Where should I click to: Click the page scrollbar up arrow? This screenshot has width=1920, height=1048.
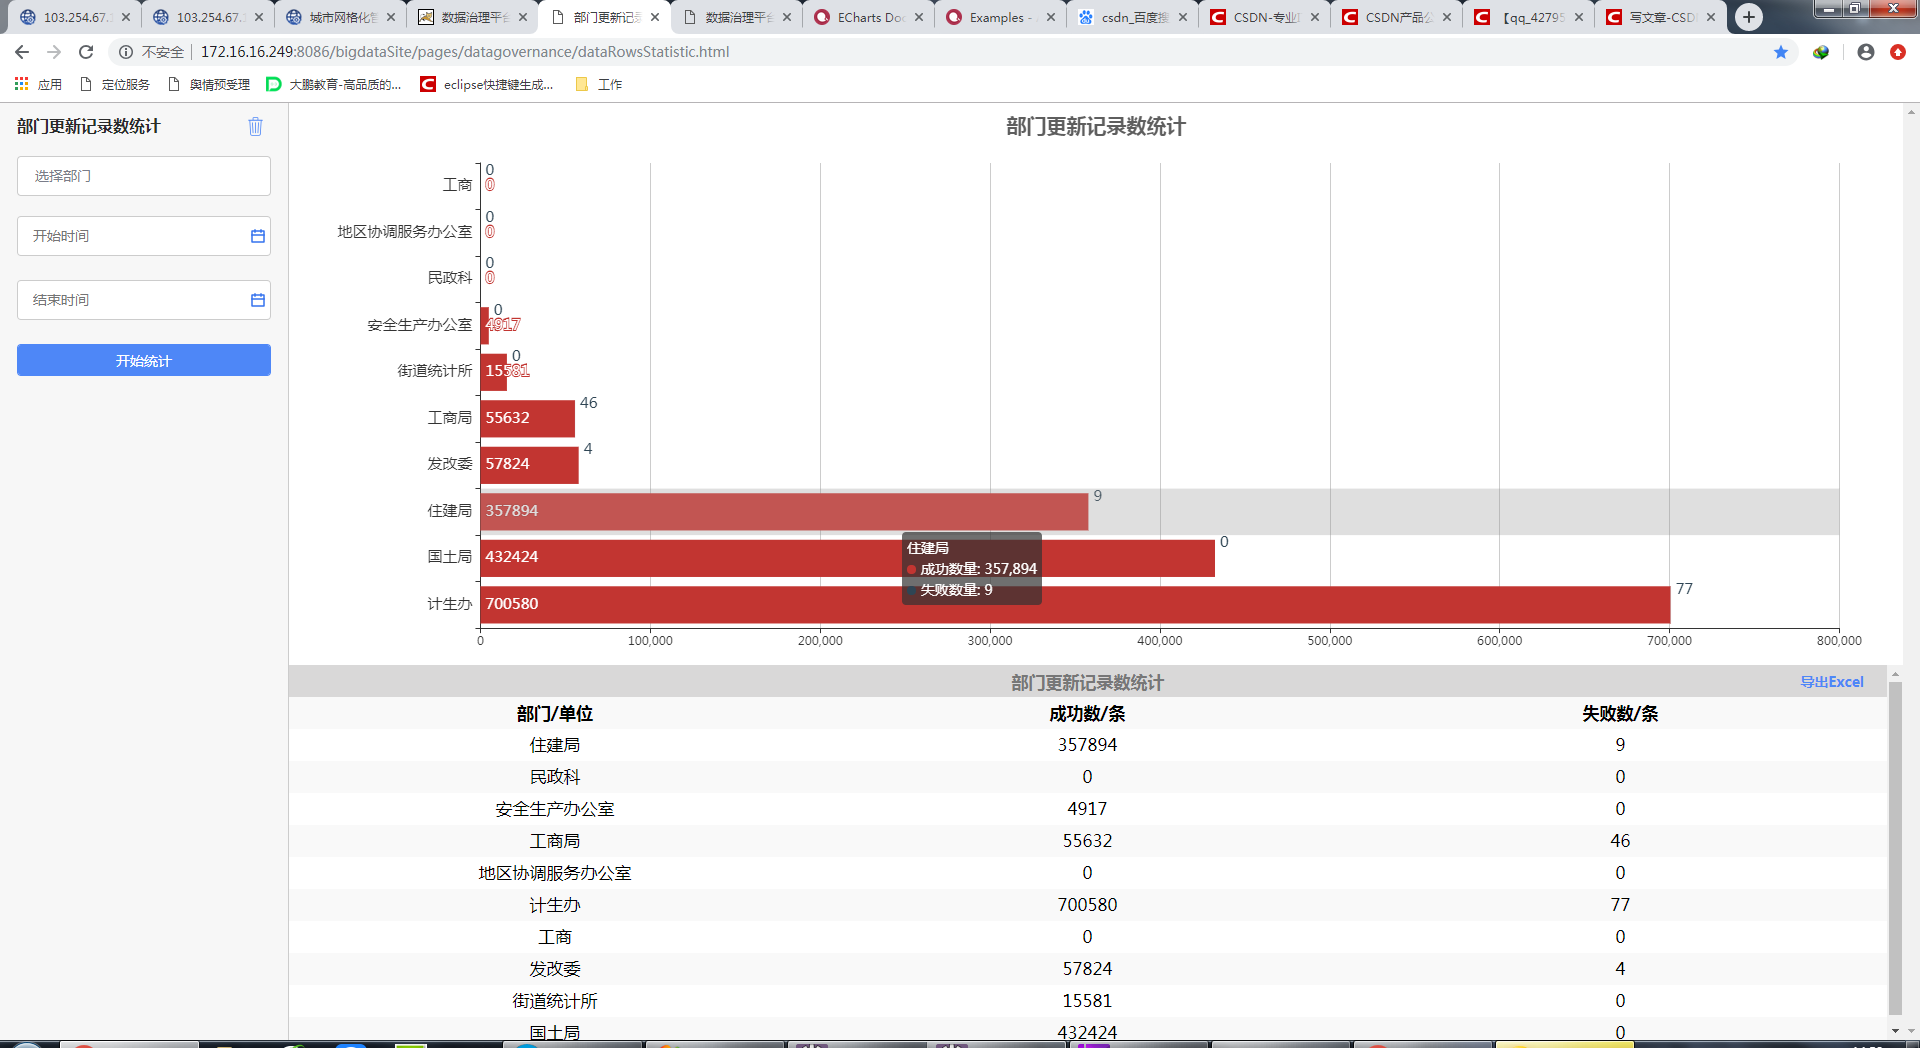1911,112
